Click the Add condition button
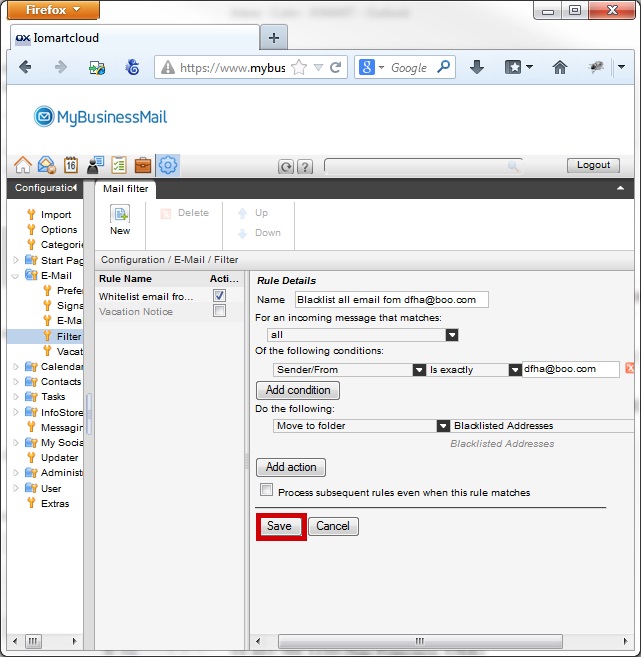The image size is (641, 657). point(298,390)
